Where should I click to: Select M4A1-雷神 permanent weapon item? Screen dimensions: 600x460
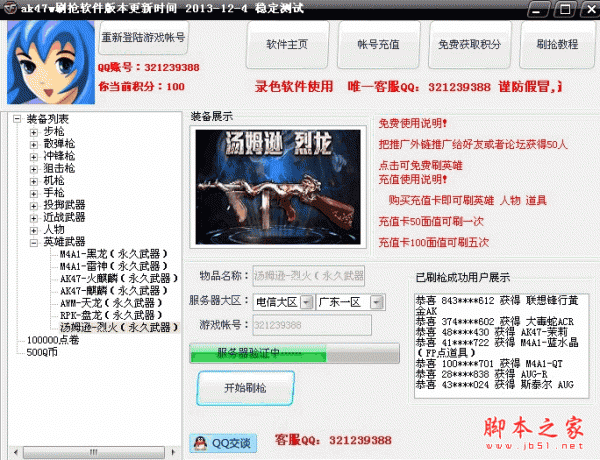[x=114, y=266]
